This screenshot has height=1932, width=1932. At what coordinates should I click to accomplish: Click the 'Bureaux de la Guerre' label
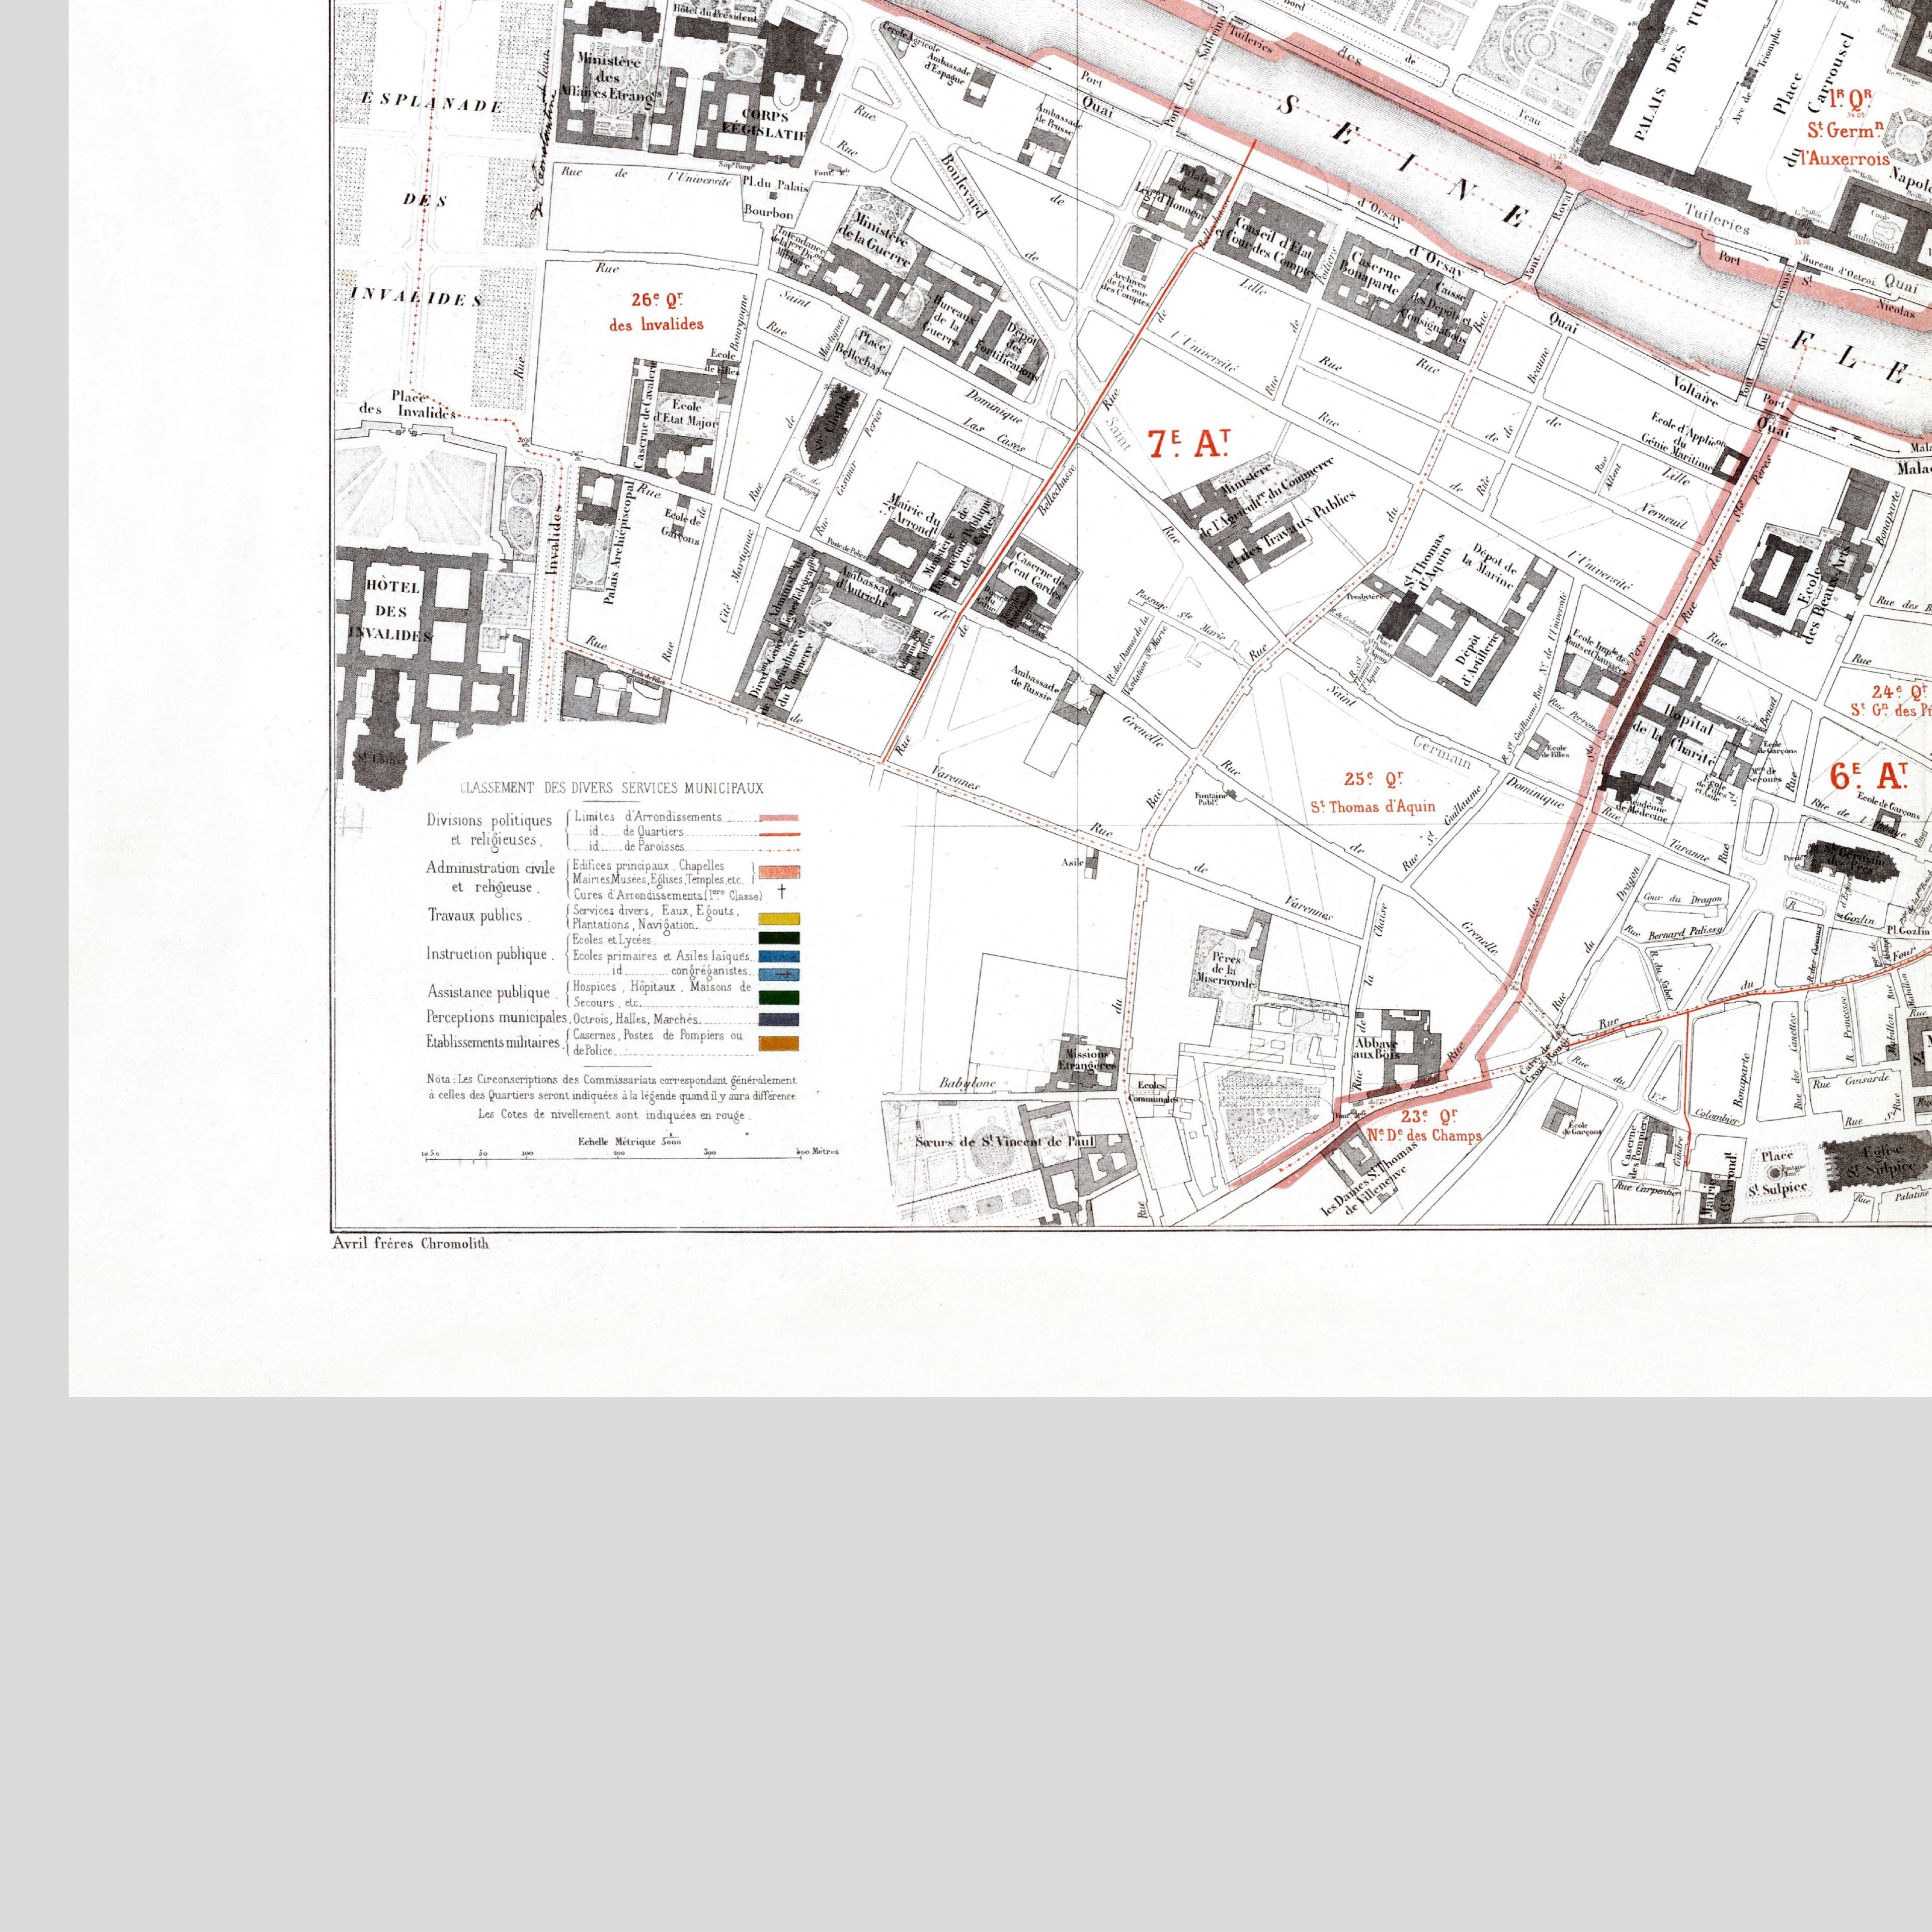click(951, 322)
